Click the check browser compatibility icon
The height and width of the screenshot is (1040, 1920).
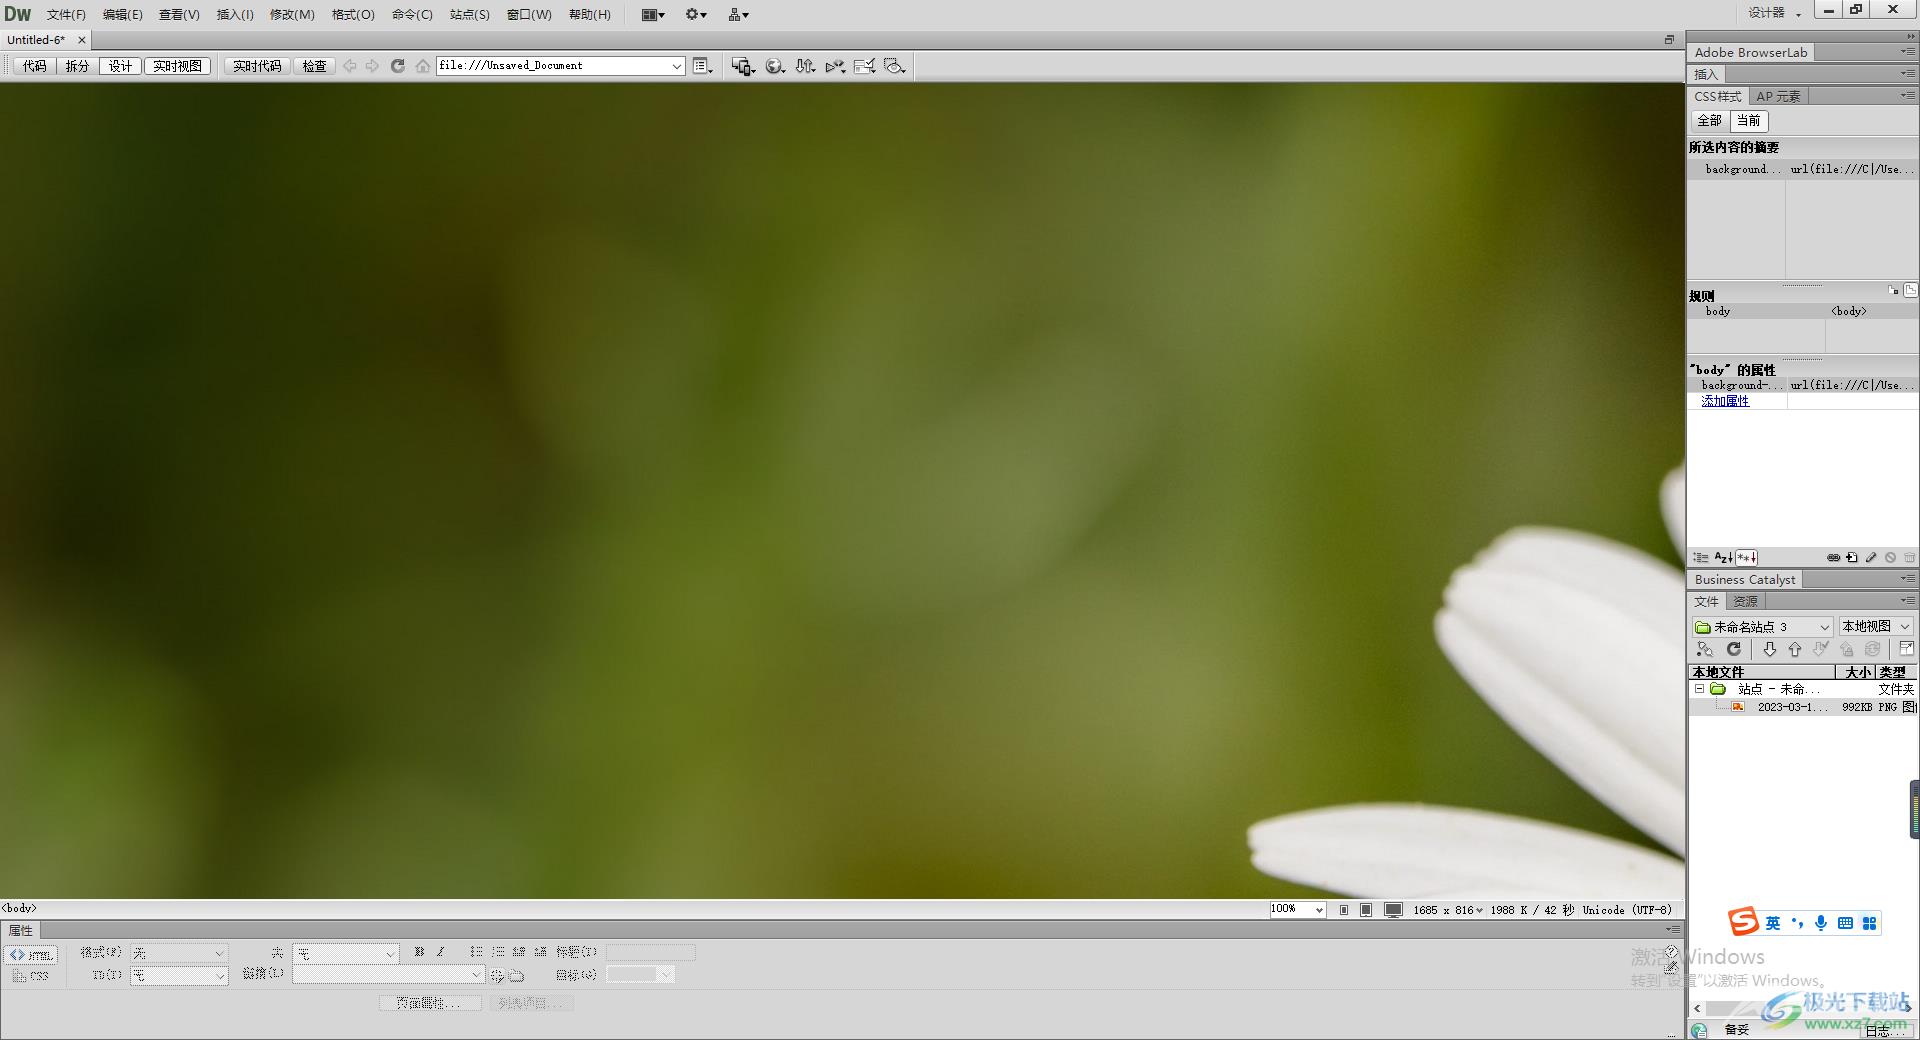(865, 66)
